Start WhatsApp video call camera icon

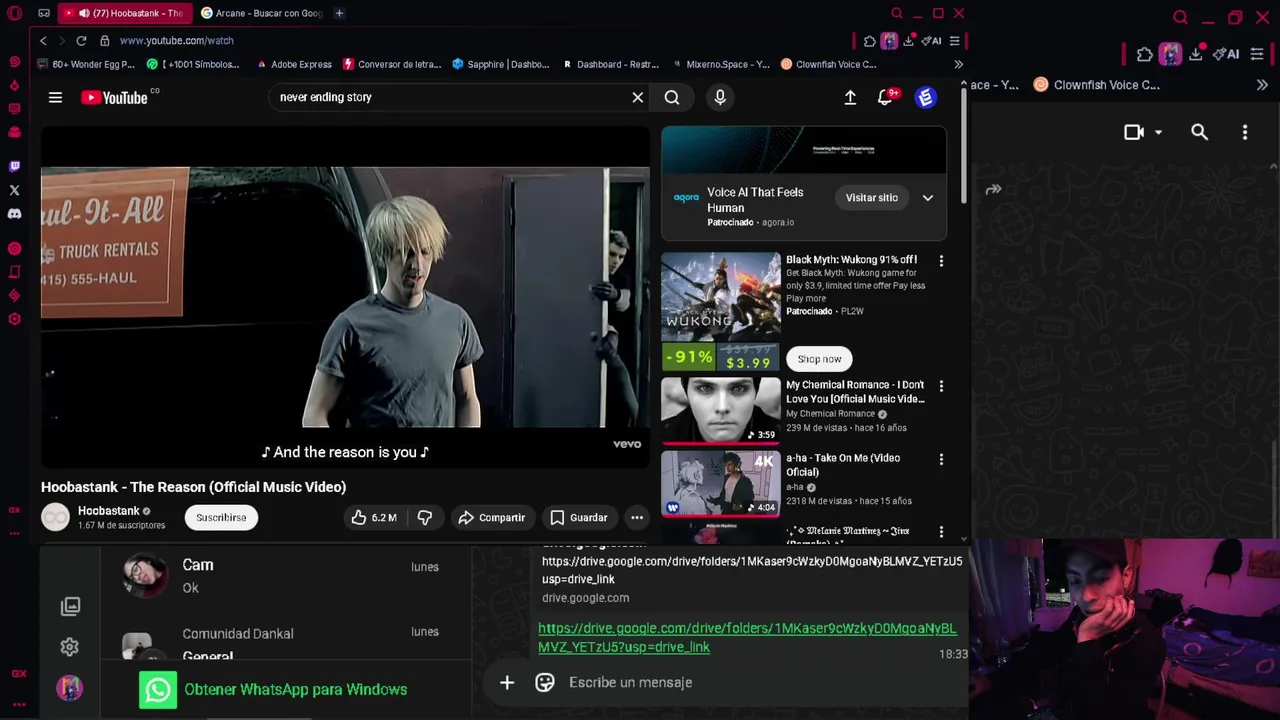click(x=1134, y=132)
